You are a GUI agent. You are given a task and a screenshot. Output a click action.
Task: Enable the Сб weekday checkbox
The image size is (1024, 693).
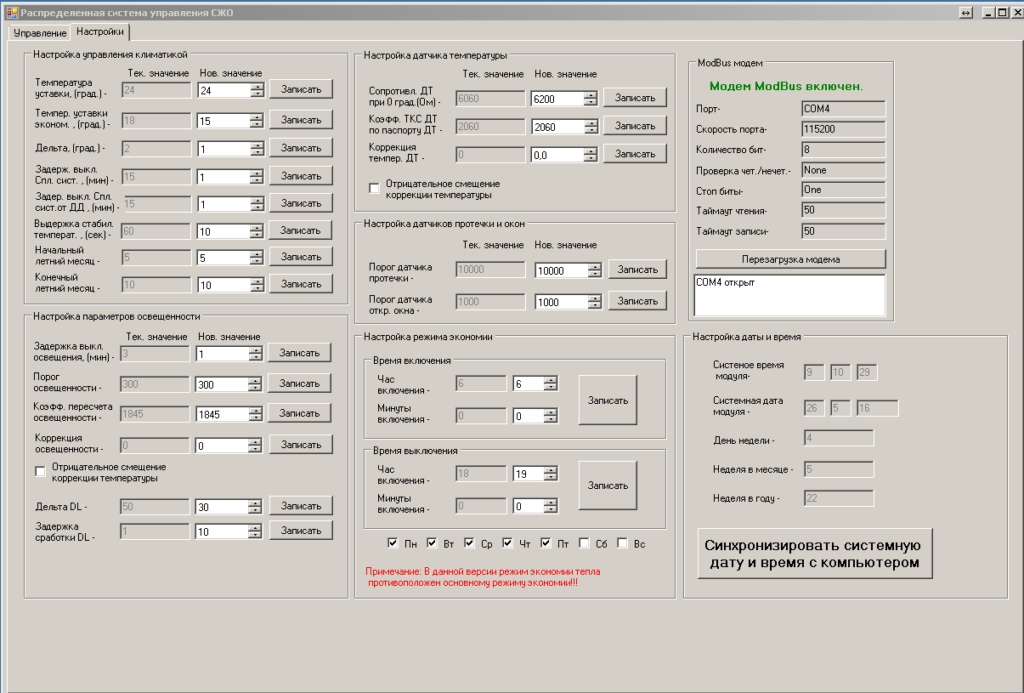pyautogui.click(x=584, y=543)
